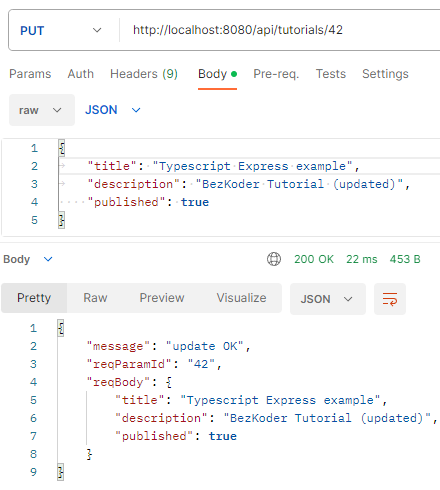This screenshot has width=440, height=490.
Task: Open the response JSON format dropdown
Action: pyautogui.click(x=328, y=299)
